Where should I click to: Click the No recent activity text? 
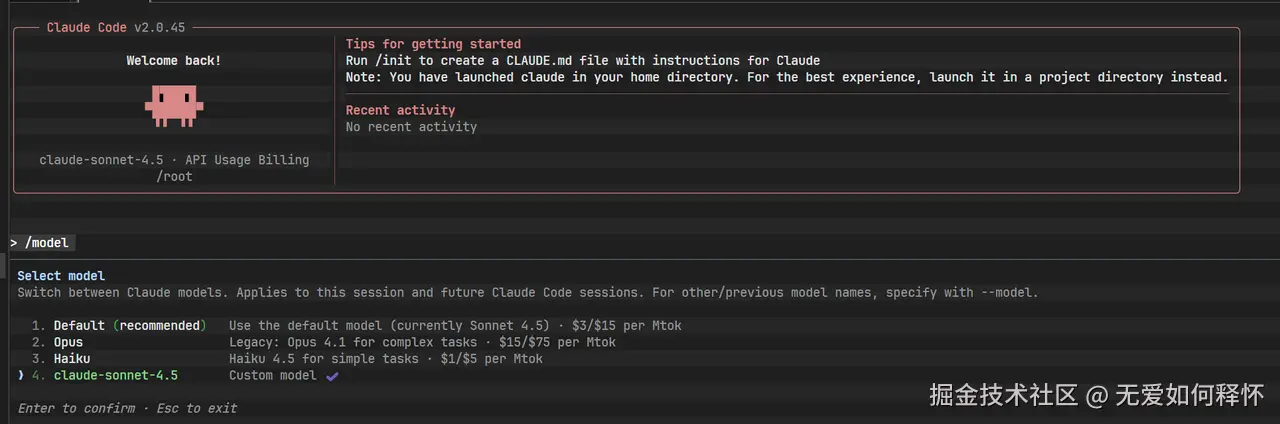click(x=411, y=127)
